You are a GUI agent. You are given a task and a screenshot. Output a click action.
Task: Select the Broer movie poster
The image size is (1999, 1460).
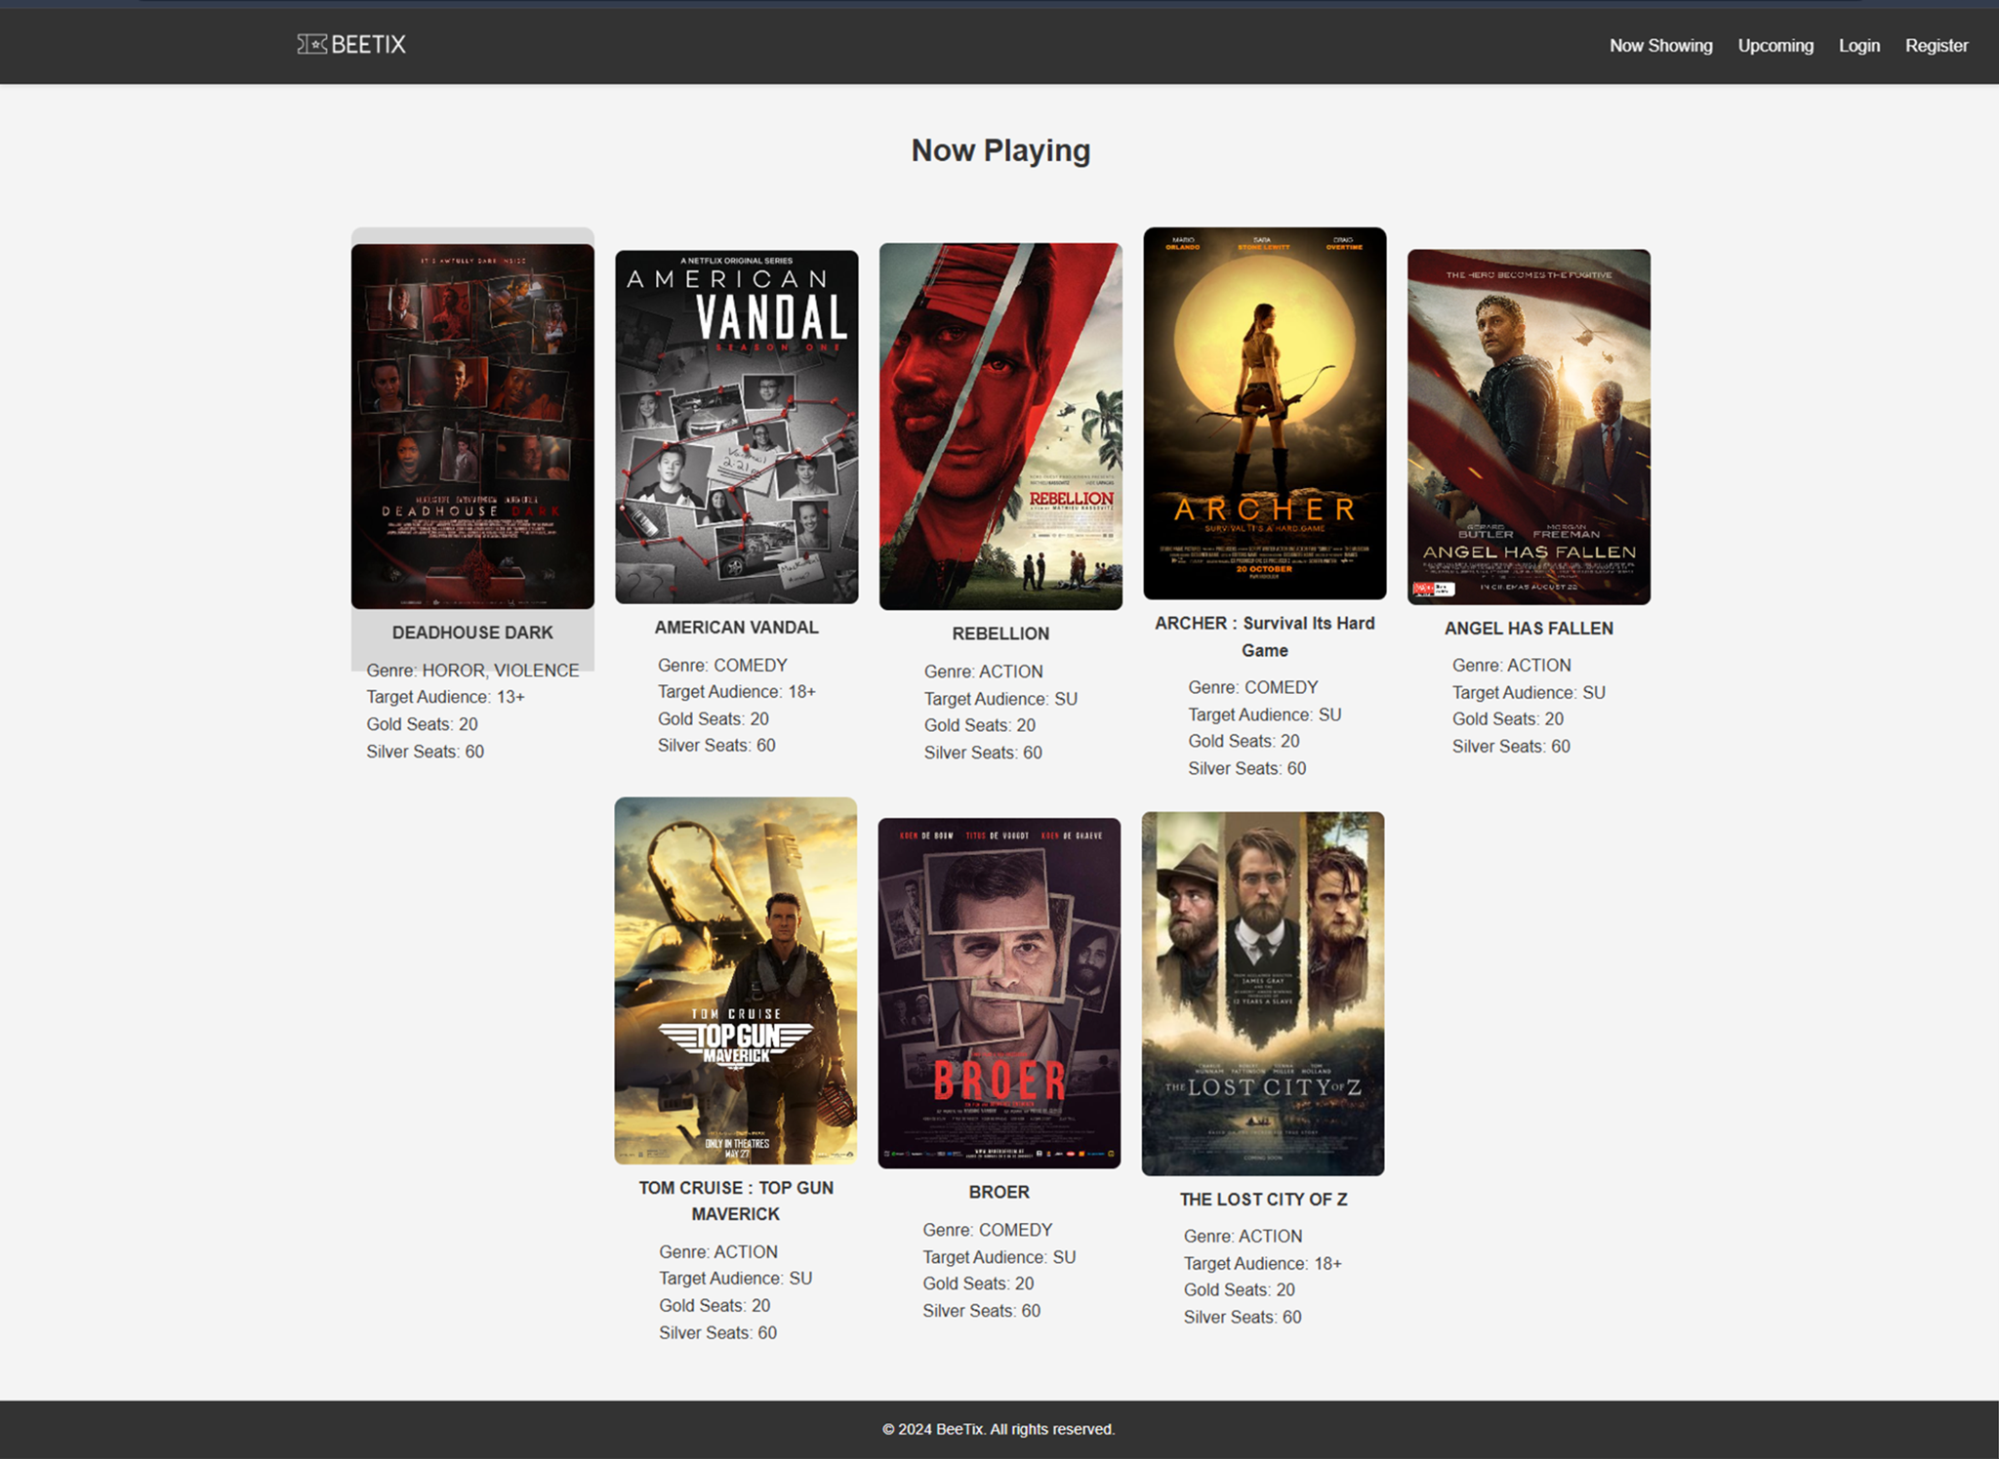(x=999, y=993)
